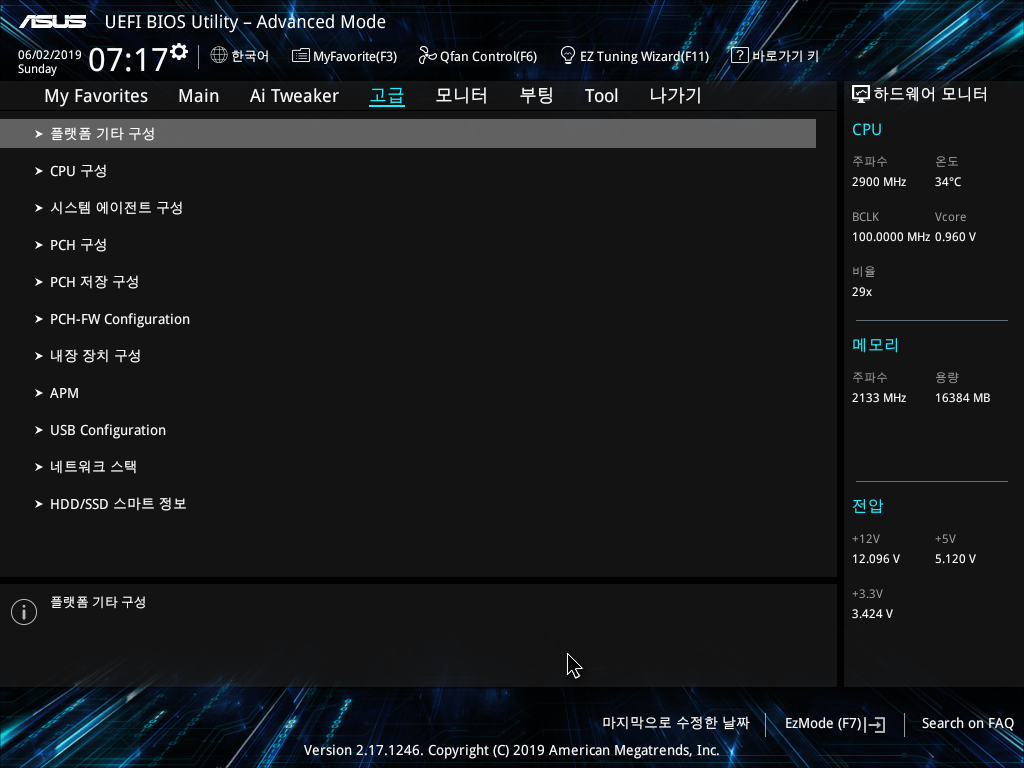Click the 07:17 clock display

(x=129, y=60)
